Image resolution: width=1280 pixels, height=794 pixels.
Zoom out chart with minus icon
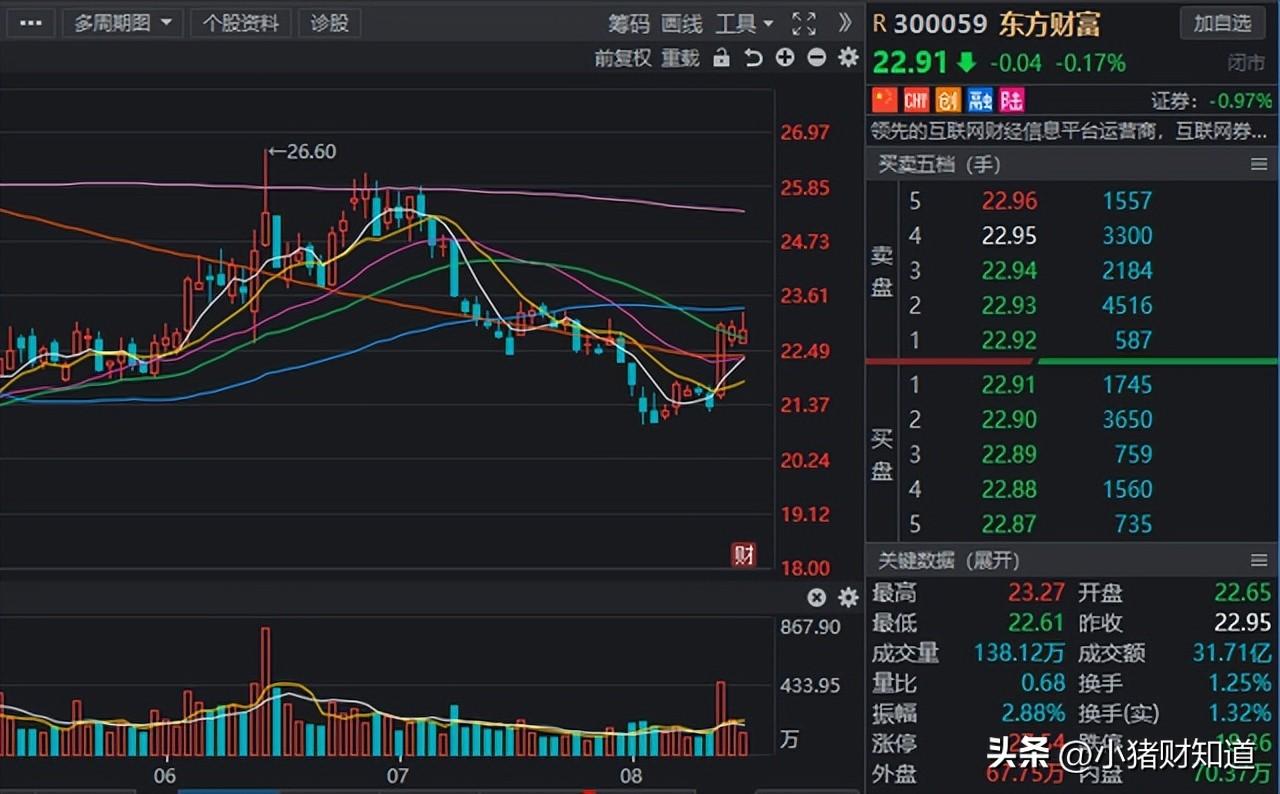coord(816,57)
